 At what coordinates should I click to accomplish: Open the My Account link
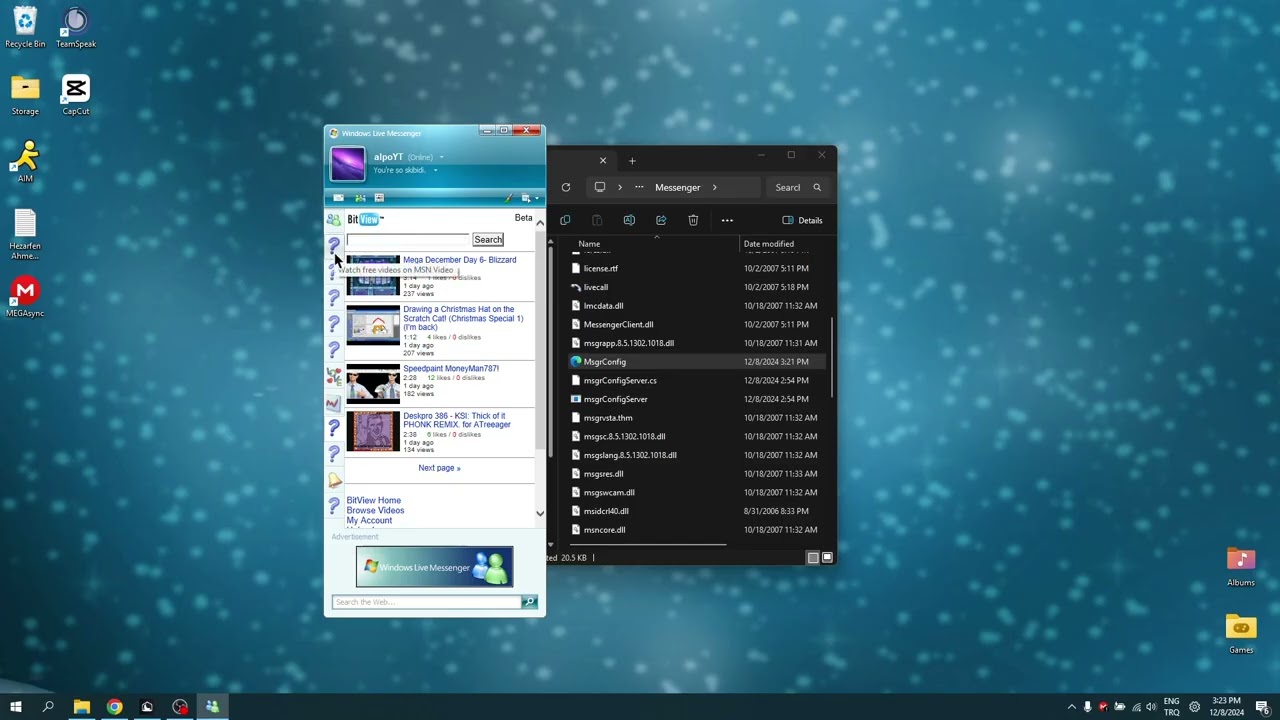point(369,520)
